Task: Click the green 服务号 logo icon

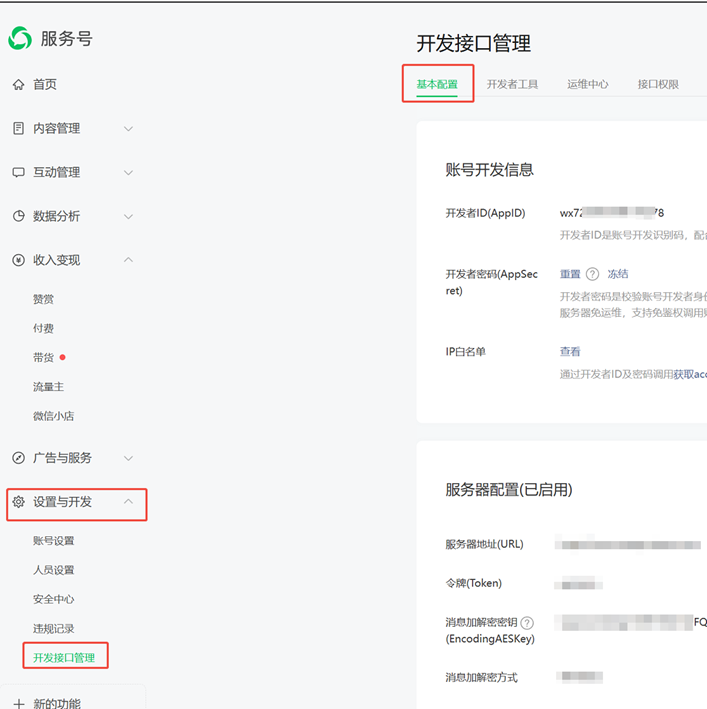Action: pos(20,38)
